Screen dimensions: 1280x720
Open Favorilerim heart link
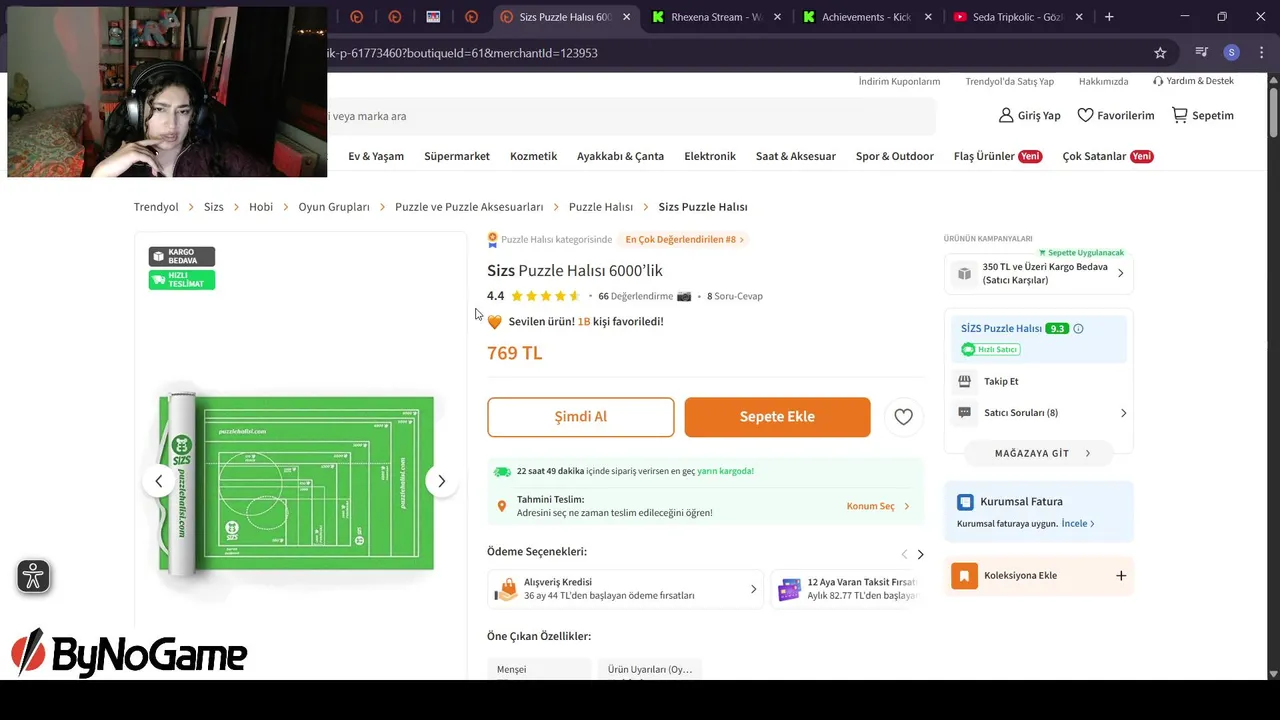[x=1115, y=116]
